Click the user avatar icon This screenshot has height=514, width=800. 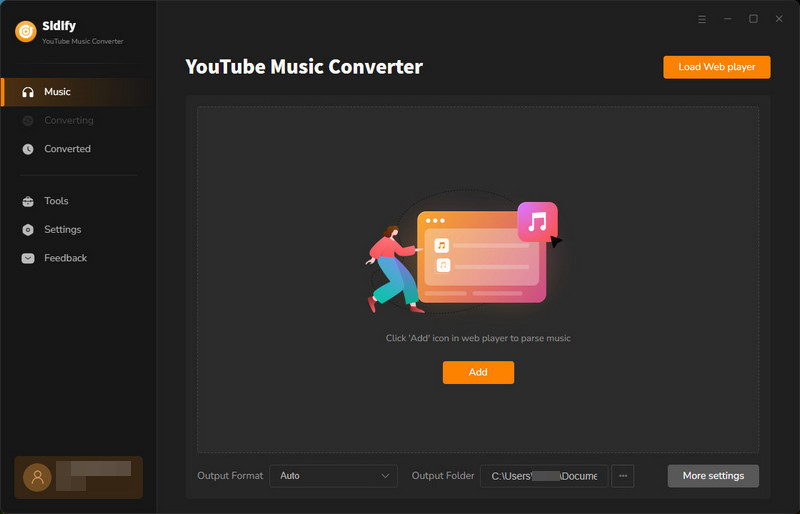[37, 477]
